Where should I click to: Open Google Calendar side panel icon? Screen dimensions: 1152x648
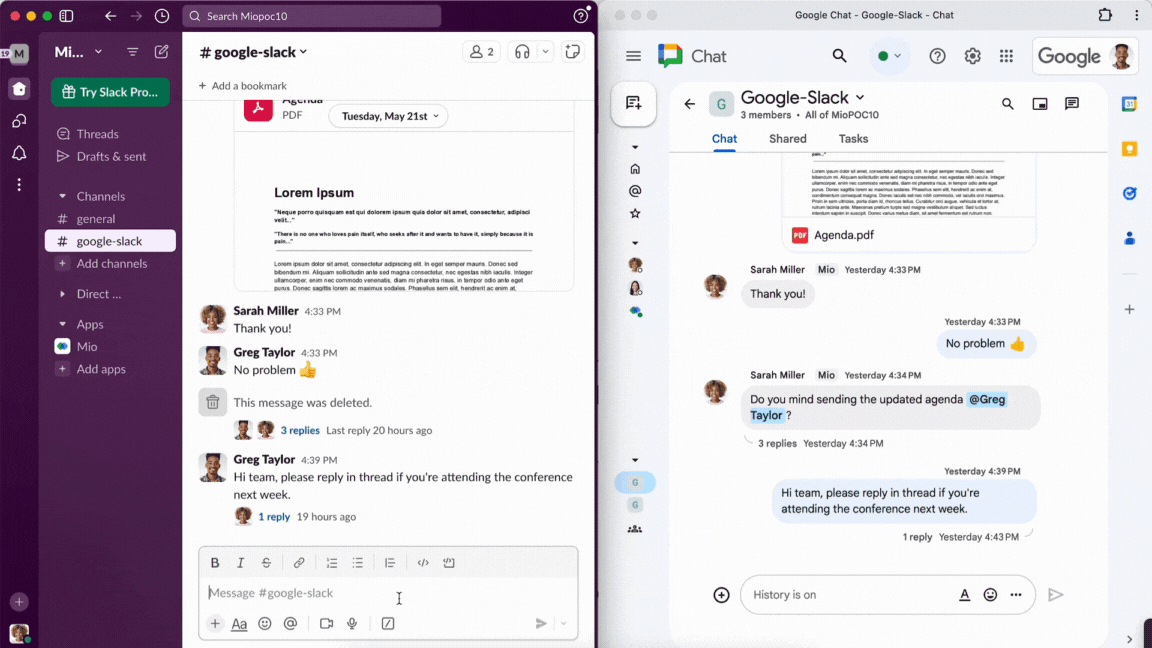tap(1129, 104)
